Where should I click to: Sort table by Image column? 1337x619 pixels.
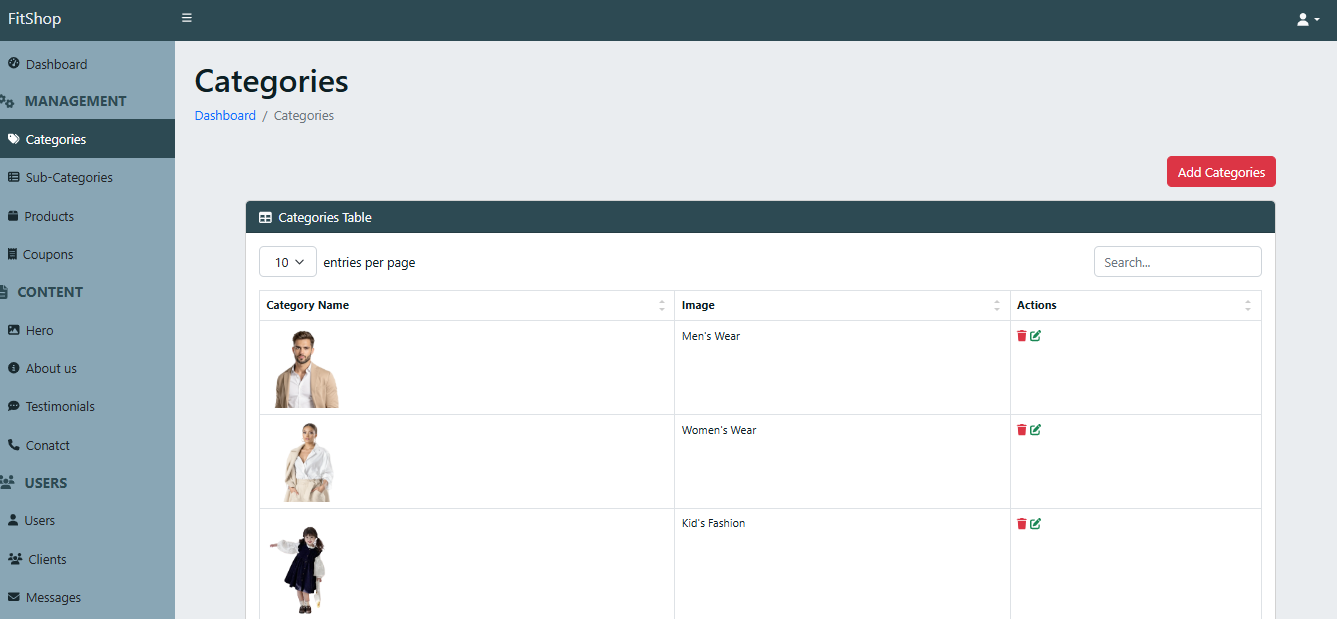coord(698,305)
